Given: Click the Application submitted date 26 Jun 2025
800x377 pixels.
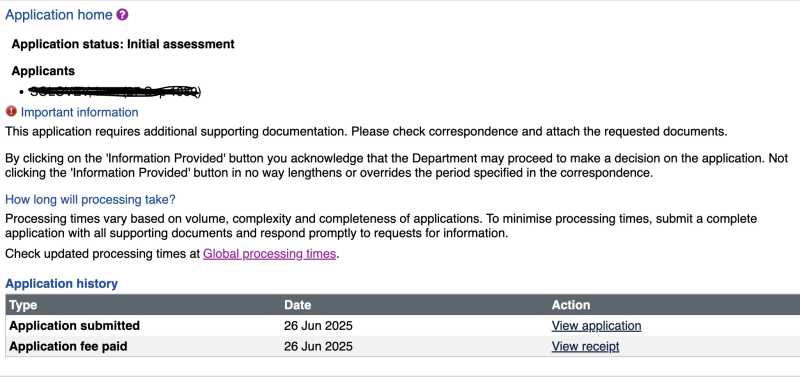Looking at the screenshot, I should coord(318,325).
